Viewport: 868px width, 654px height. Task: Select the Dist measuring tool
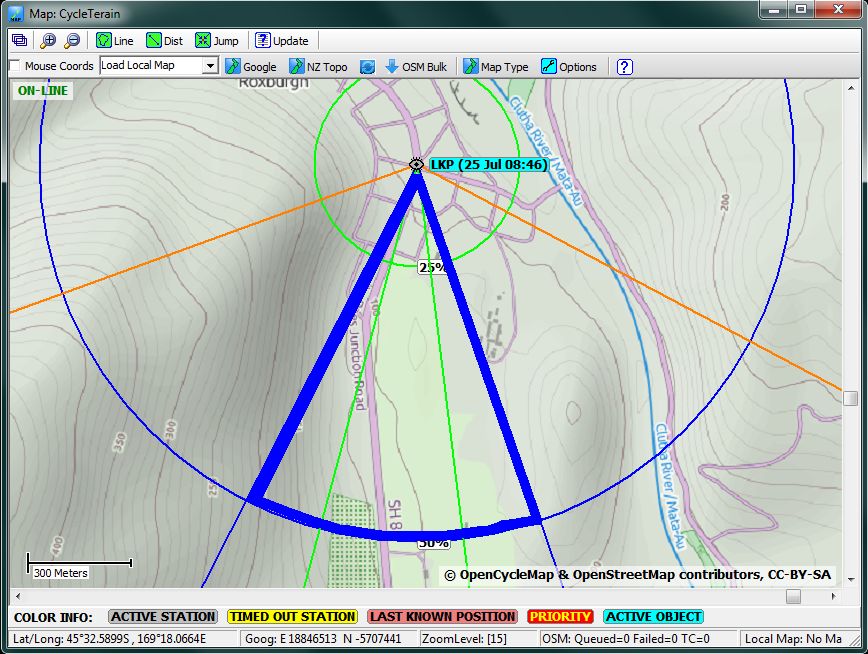click(x=164, y=40)
